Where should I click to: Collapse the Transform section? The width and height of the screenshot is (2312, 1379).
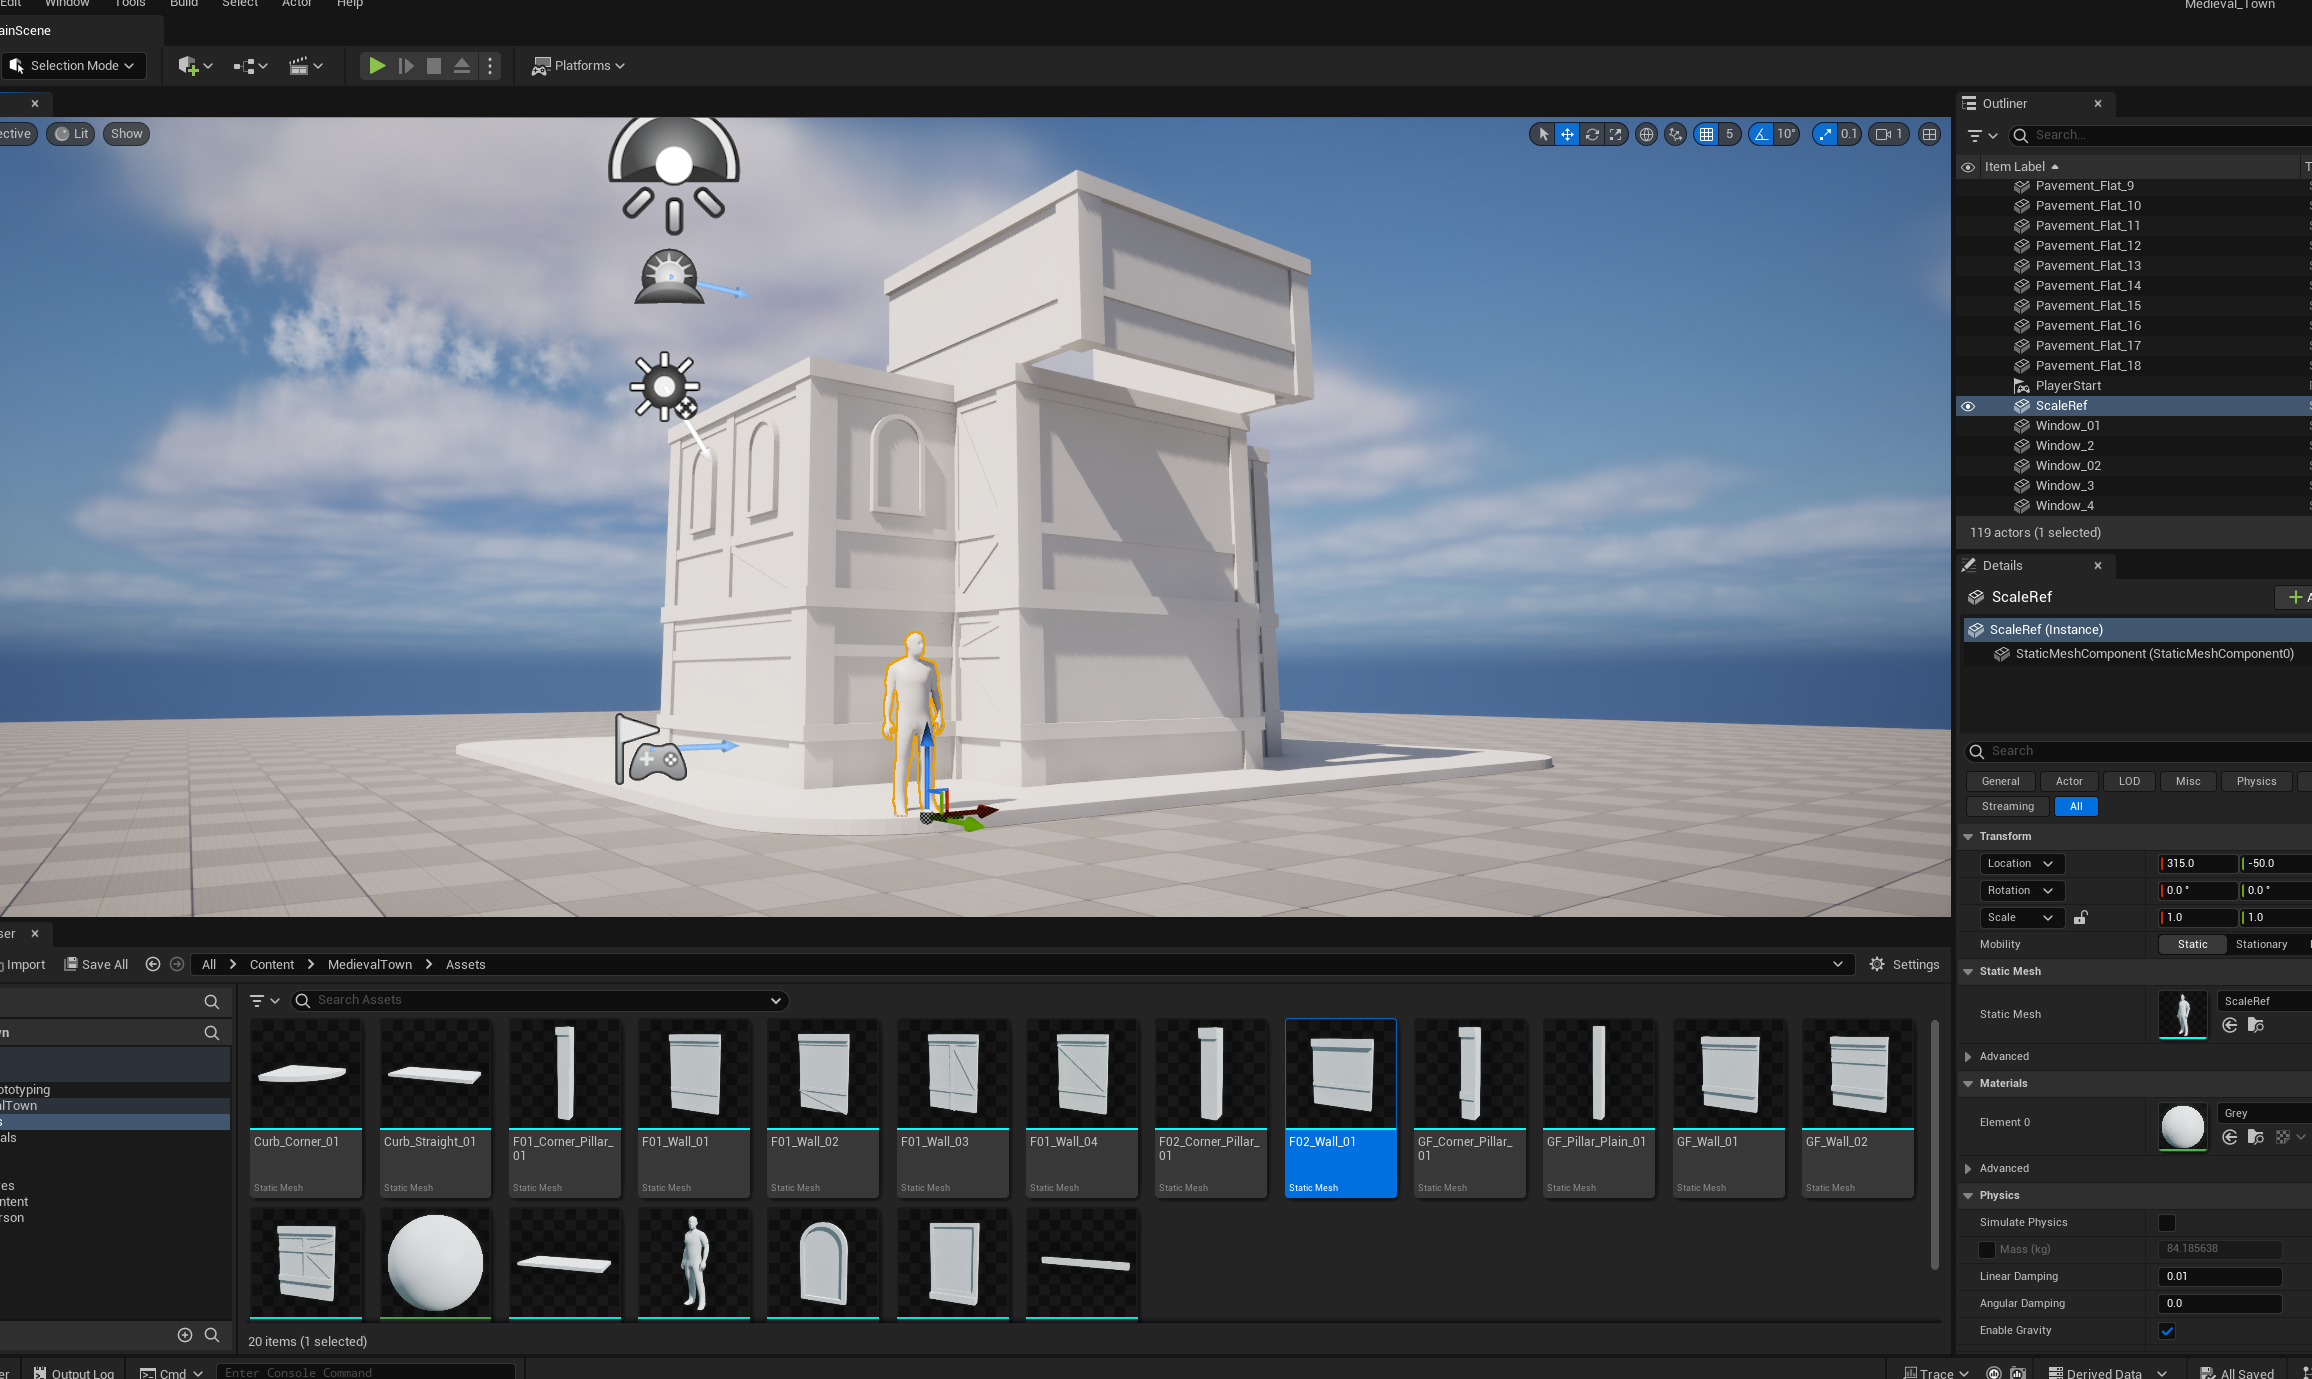(x=1968, y=836)
